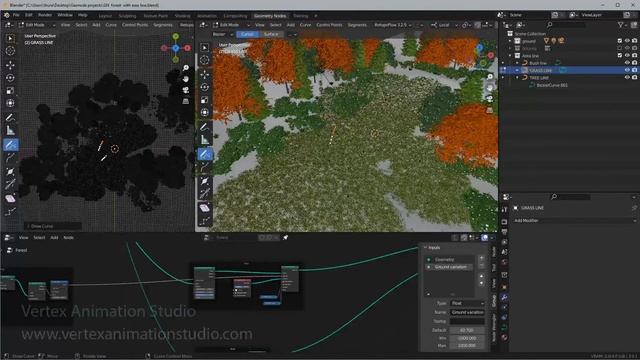Viewport: 640px width, 360px height.
Task: Open the input Type Float dropdown
Action: click(x=467, y=303)
